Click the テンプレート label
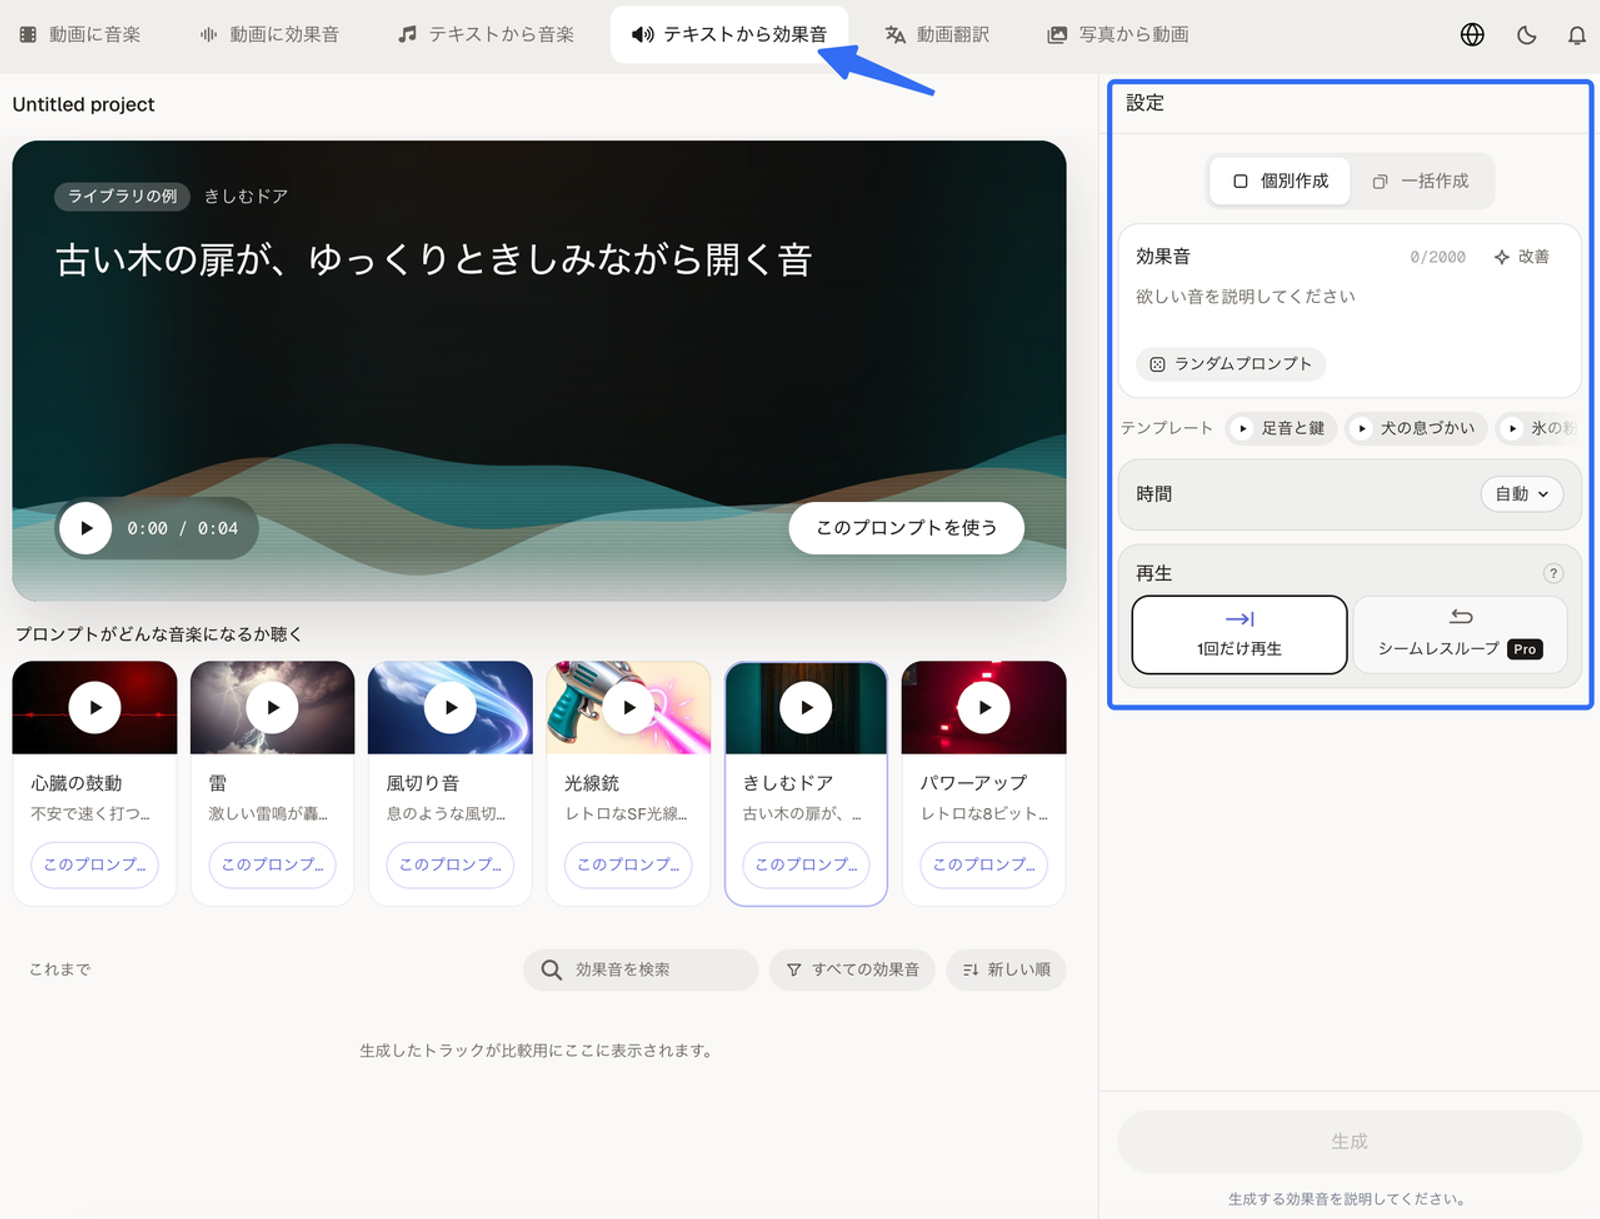1600x1219 pixels. click(x=1167, y=428)
